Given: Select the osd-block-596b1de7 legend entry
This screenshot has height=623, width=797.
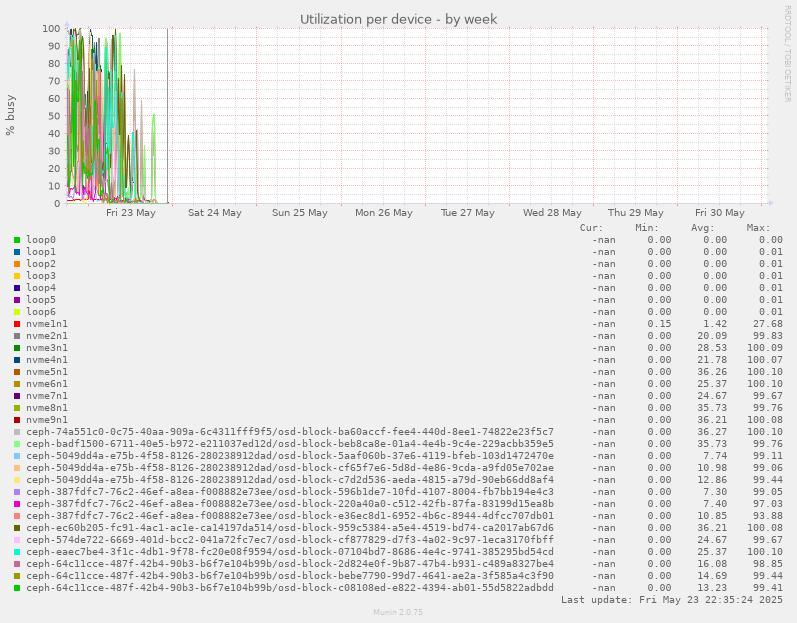Looking at the screenshot, I should (x=290, y=492).
